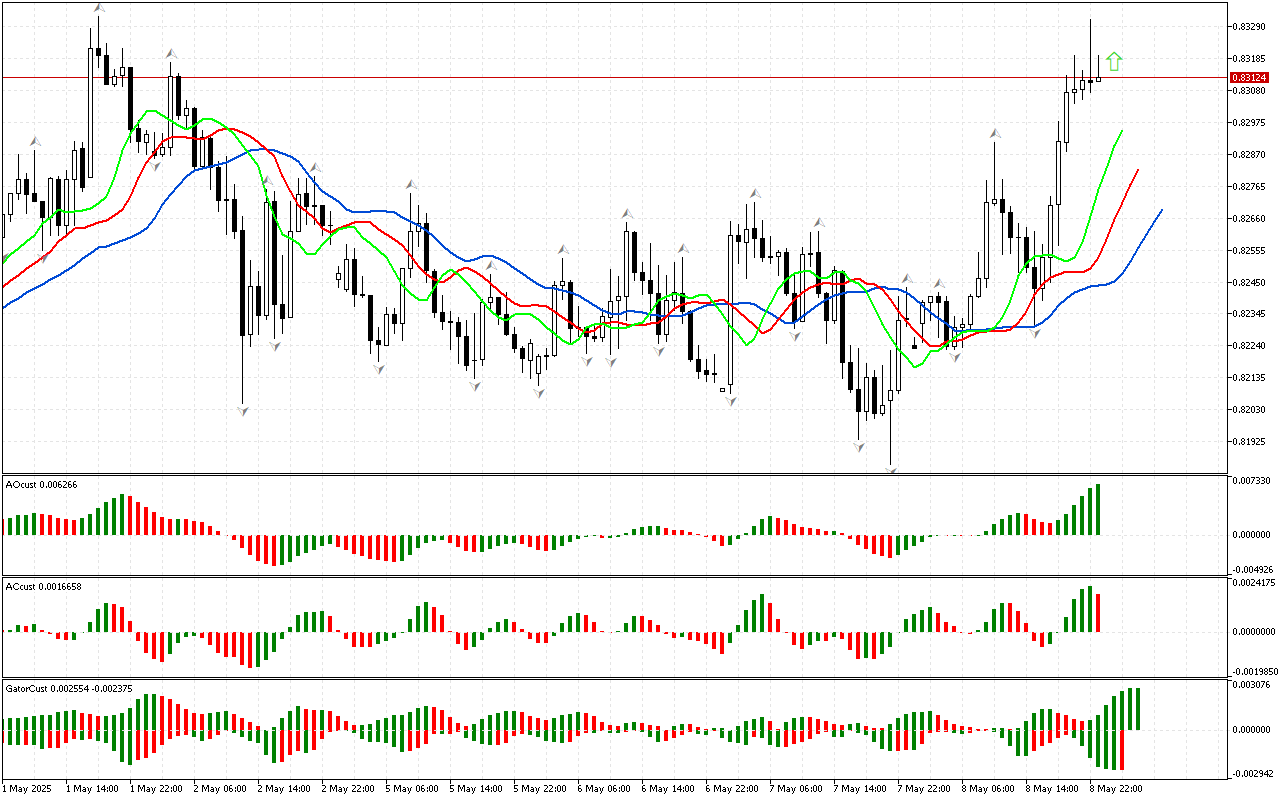Click the GatorCust indicator label
This screenshot has width=1280, height=800.
point(68,689)
